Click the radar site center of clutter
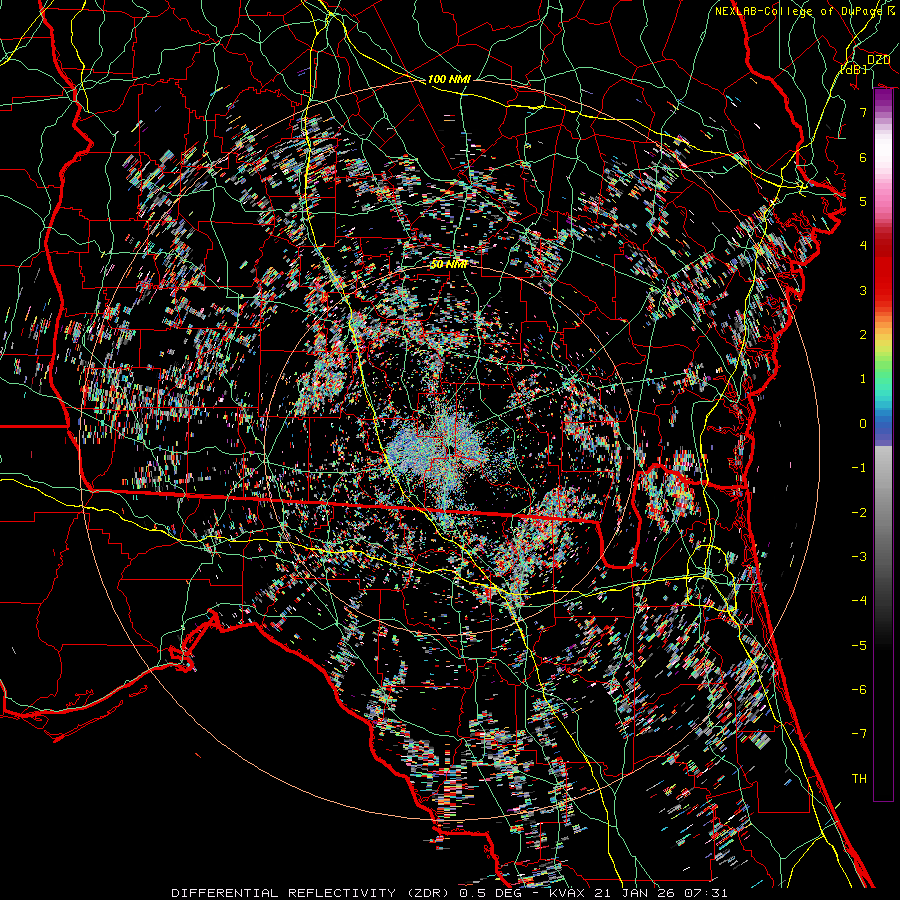Image resolution: width=900 pixels, height=900 pixels. 450,451
